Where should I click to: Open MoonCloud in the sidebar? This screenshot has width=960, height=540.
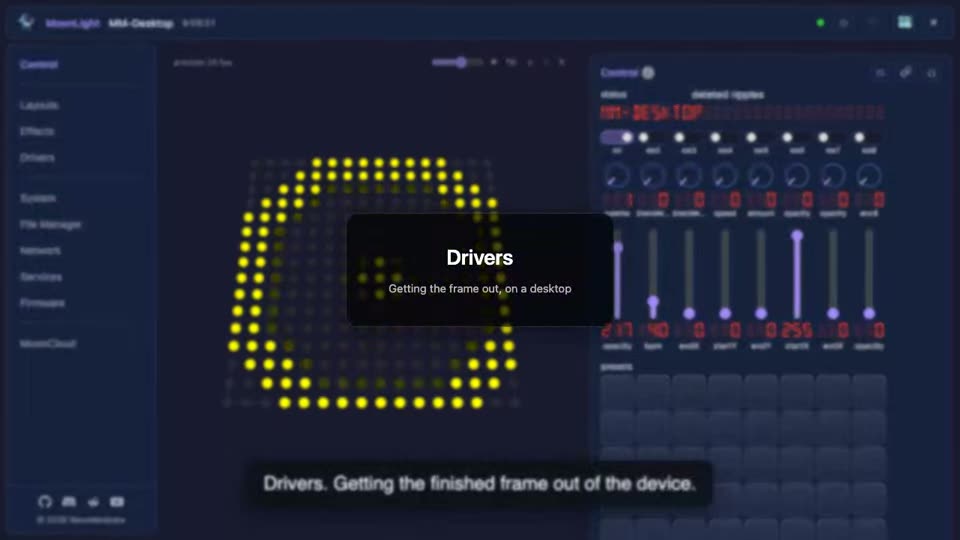coord(48,343)
